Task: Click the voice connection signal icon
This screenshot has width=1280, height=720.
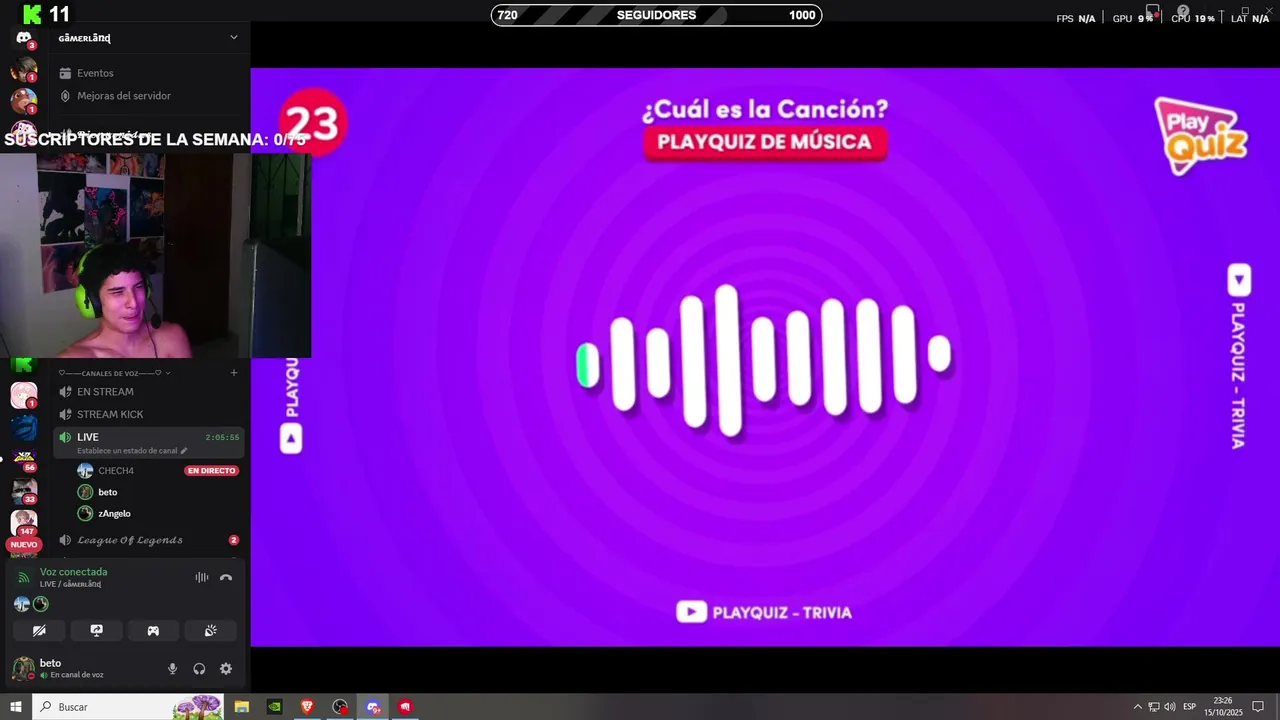Action: 24,577
